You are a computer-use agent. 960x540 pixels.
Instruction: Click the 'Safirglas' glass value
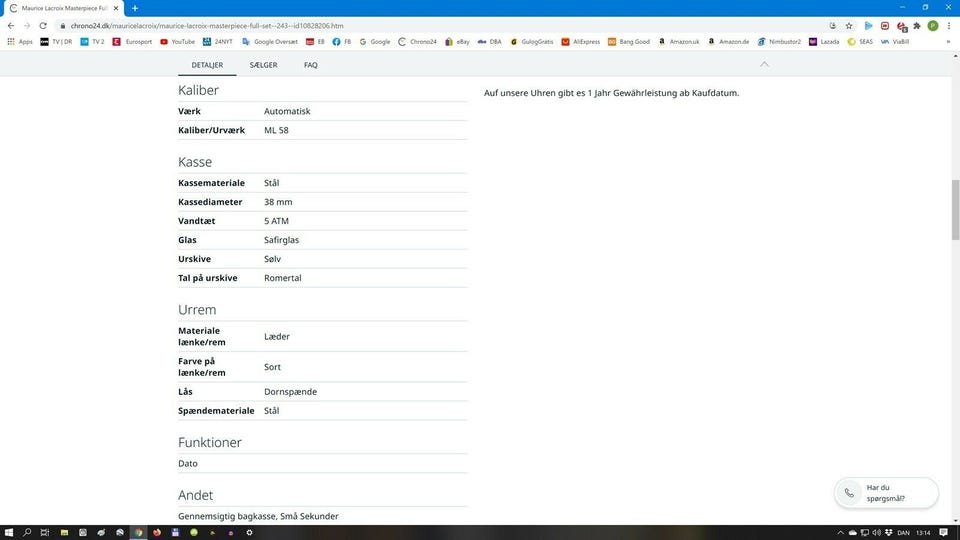(282, 240)
